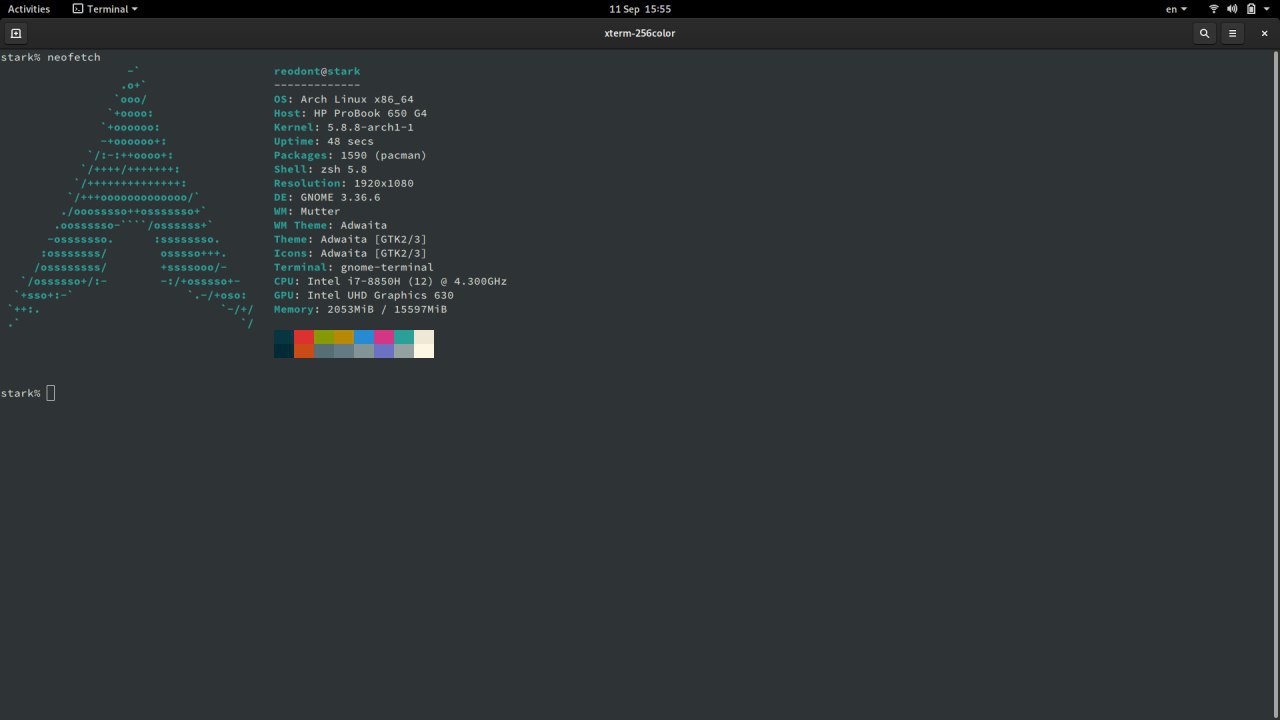
Task: Click the 'DE: GNOME 3.36.6' line
Action: 327,197
